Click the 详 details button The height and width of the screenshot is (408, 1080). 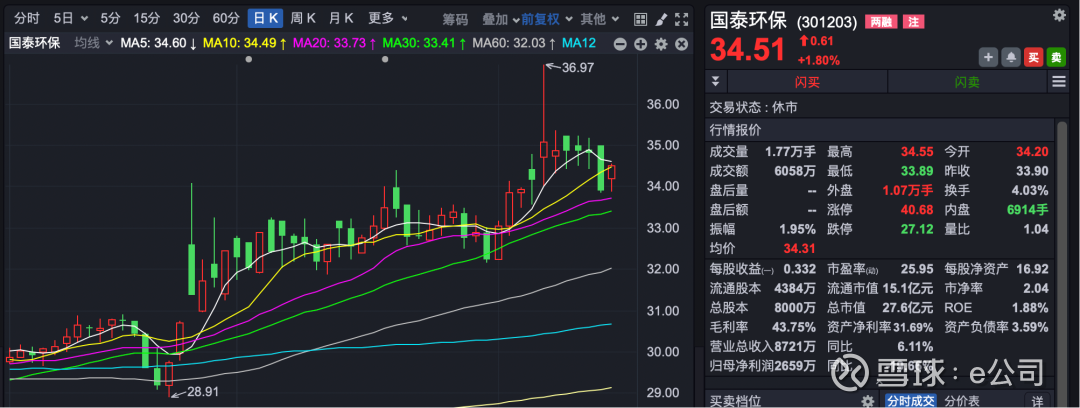[x=1037, y=400]
